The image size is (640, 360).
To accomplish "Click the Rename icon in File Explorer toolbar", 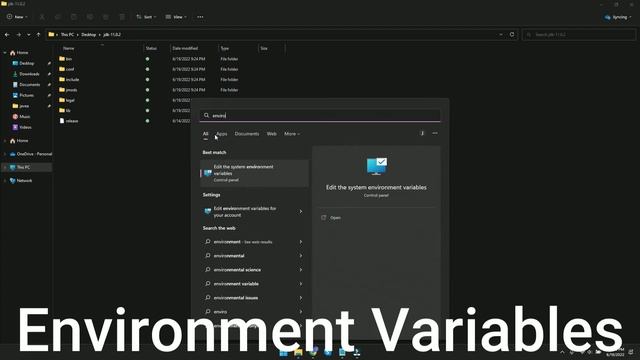I will coord(90,17).
